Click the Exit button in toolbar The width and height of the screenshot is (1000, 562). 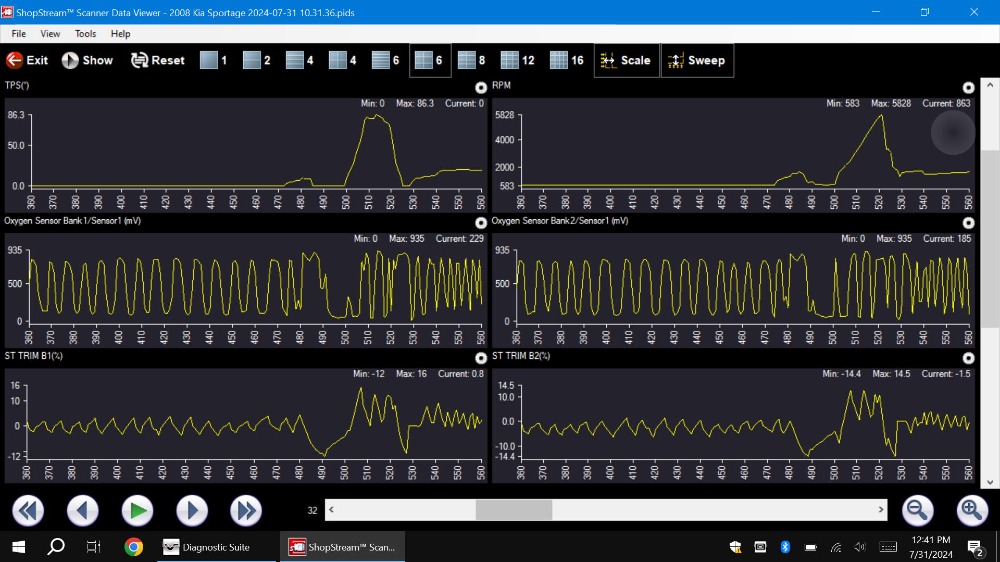pos(27,60)
